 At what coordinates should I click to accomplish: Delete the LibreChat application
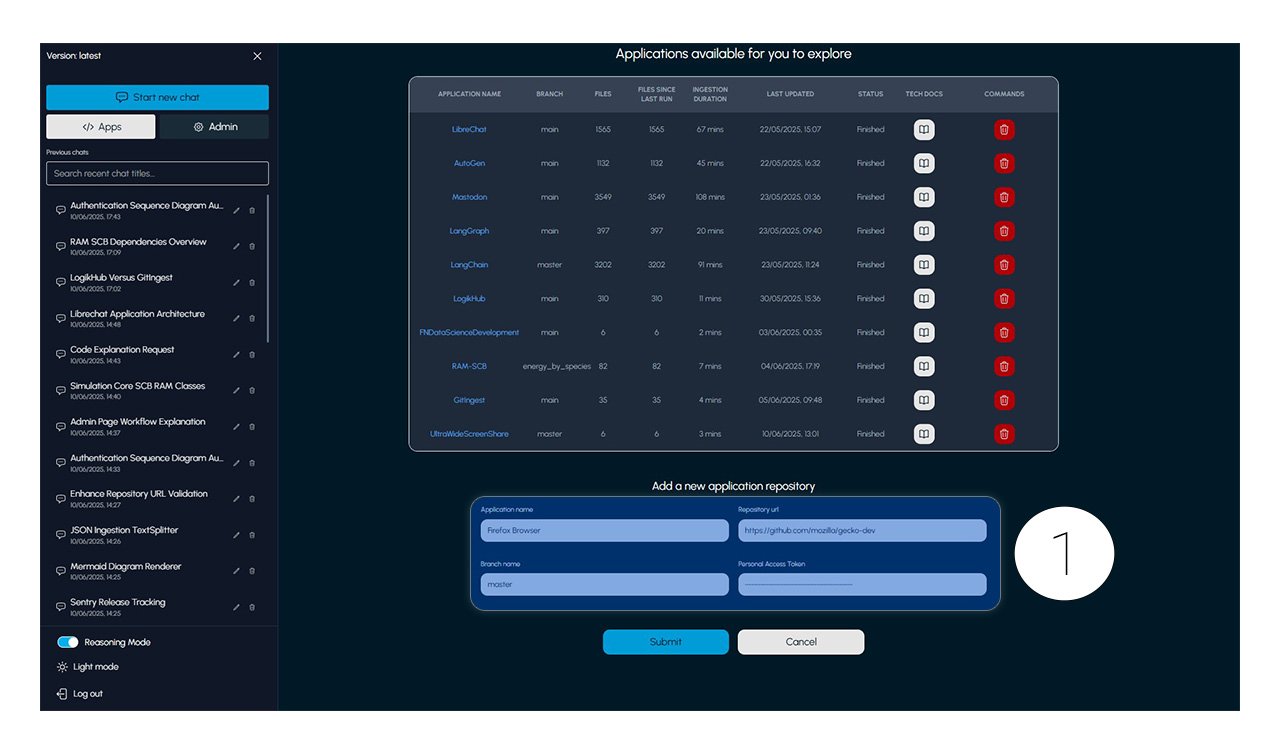coord(1004,129)
